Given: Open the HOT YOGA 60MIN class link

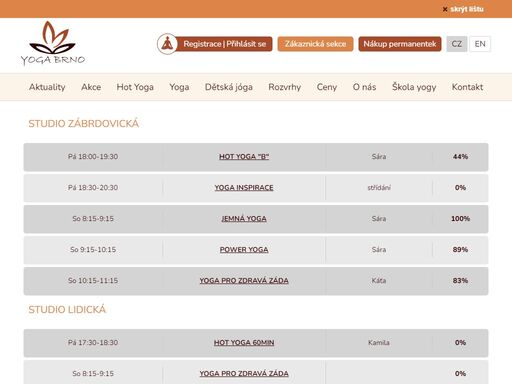Looking at the screenshot, I should (244, 343).
